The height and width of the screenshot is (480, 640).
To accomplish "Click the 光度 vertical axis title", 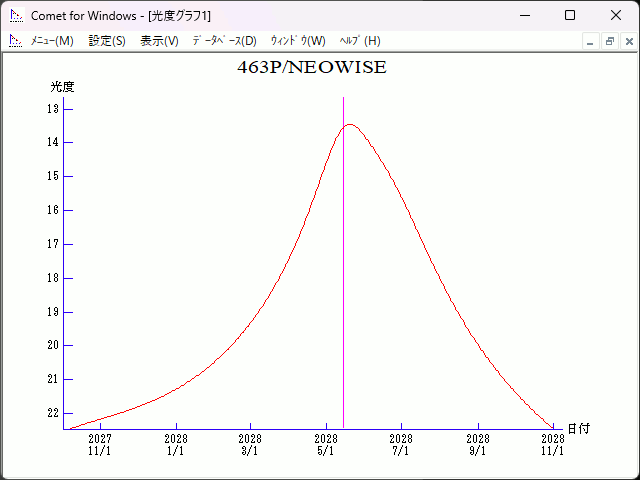I will [x=62, y=87].
